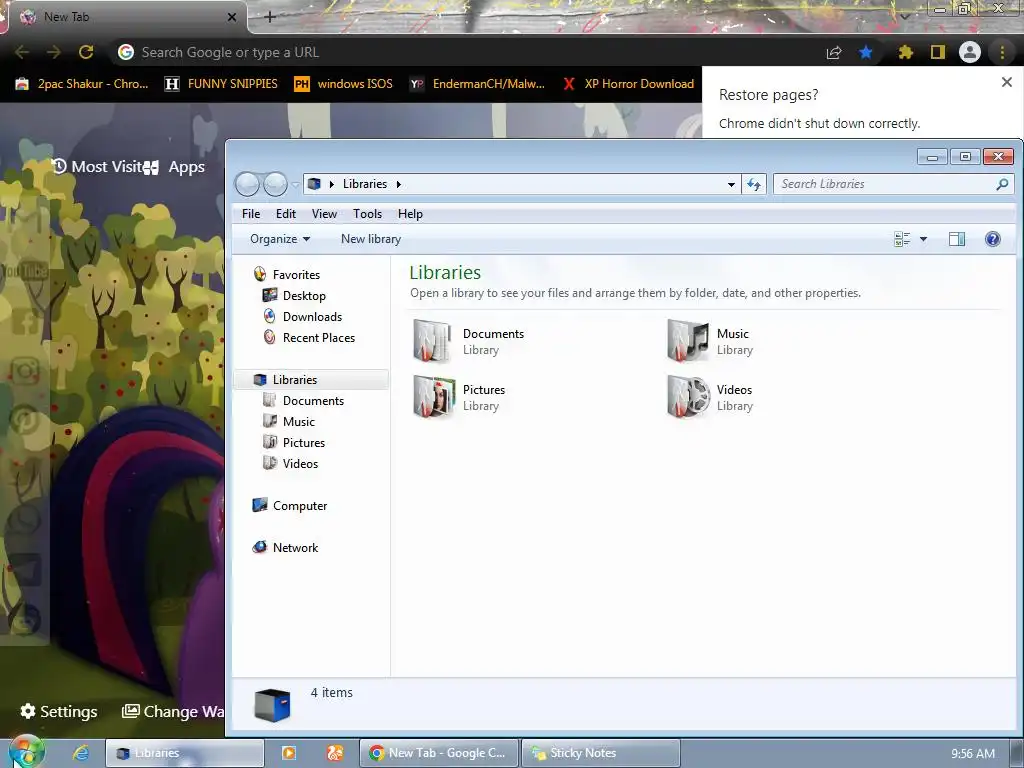This screenshot has height=768, width=1024.
Task: Select Computer in the navigation pane
Action: (300, 505)
